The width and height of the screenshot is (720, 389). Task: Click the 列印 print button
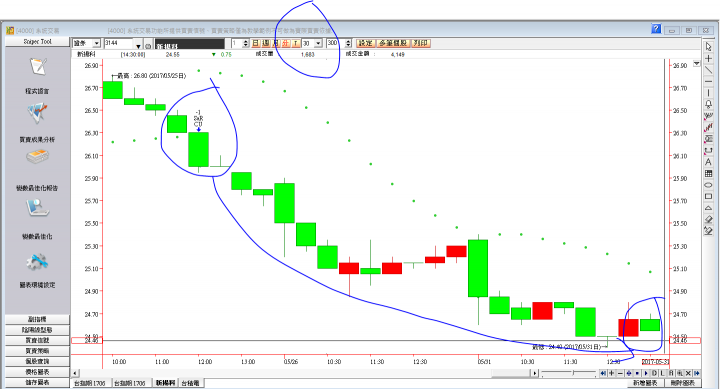420,43
